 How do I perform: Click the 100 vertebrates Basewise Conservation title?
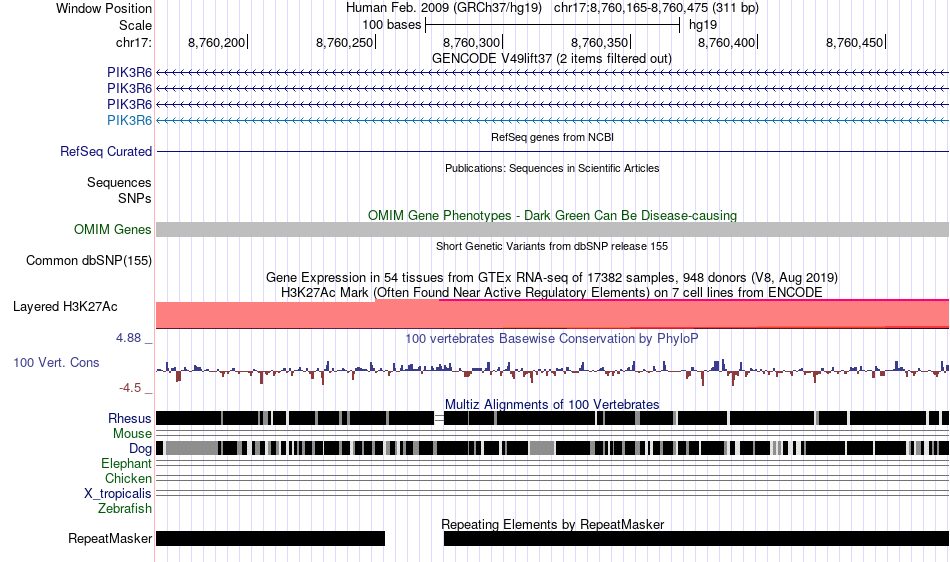pyautogui.click(x=552, y=339)
